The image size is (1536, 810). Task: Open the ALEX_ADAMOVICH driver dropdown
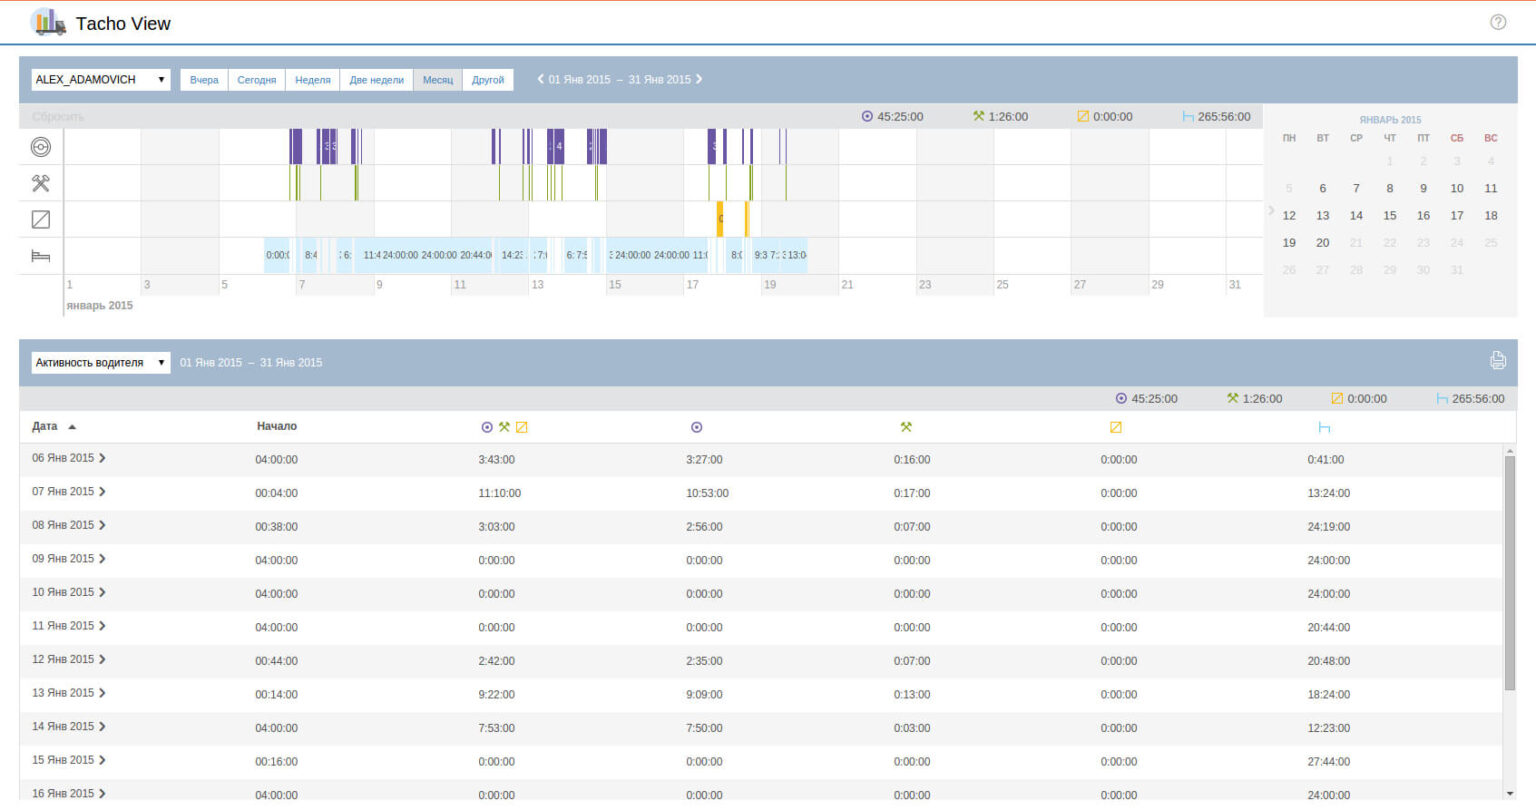coord(100,80)
